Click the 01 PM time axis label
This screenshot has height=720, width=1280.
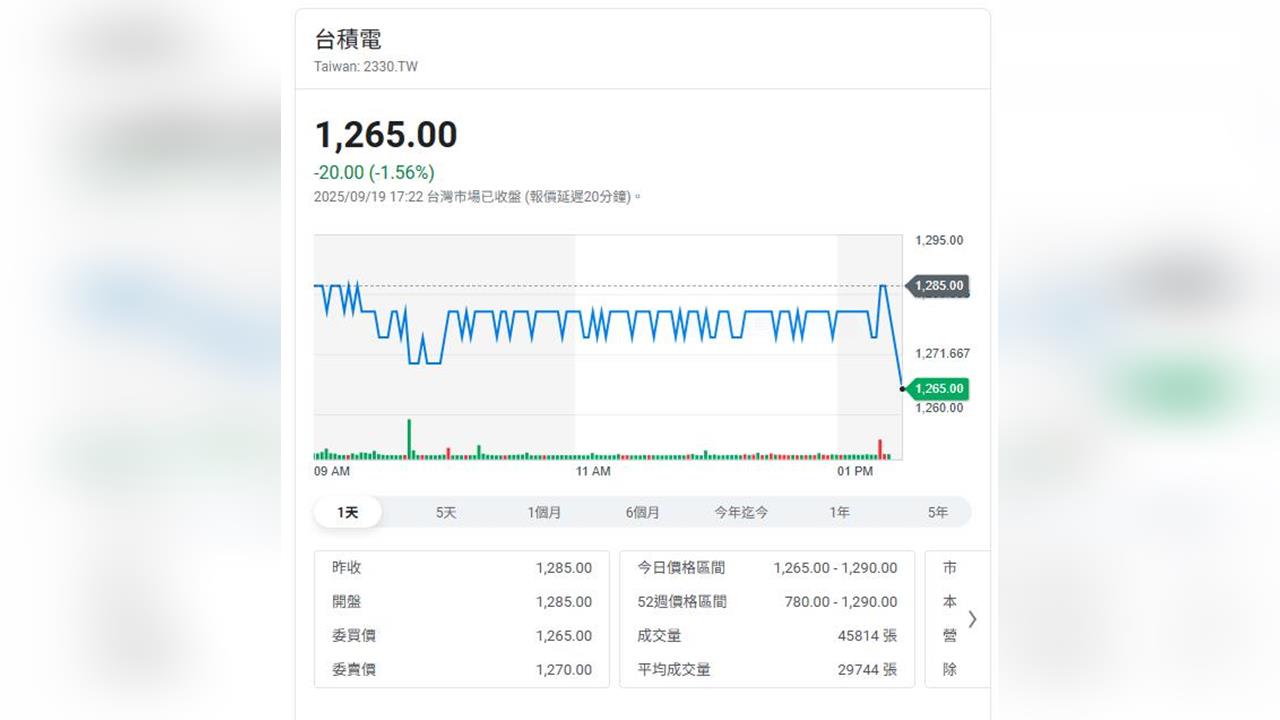pos(855,471)
